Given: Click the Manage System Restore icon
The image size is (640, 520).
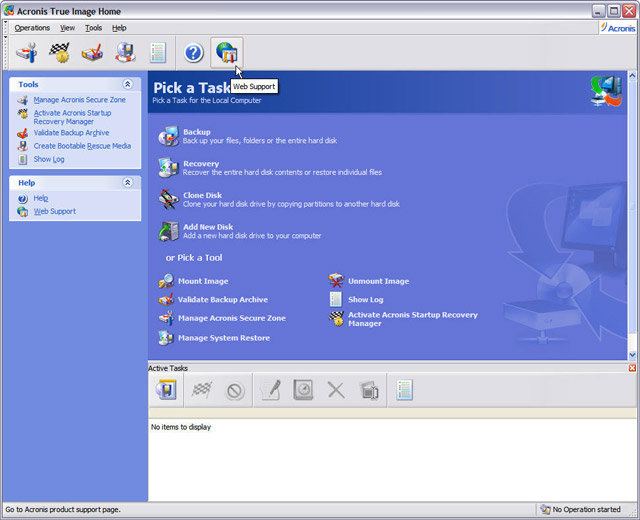Looking at the screenshot, I should [x=166, y=338].
